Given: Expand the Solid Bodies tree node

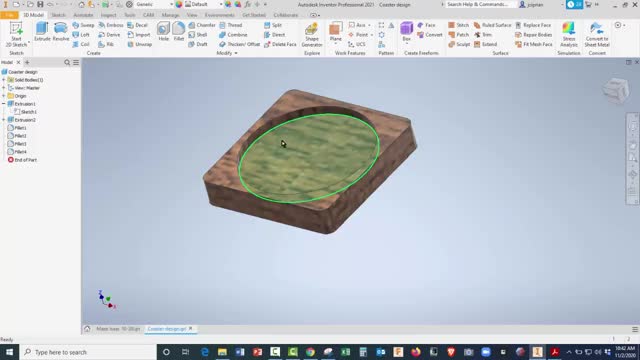Looking at the screenshot, I should pos(4,80).
